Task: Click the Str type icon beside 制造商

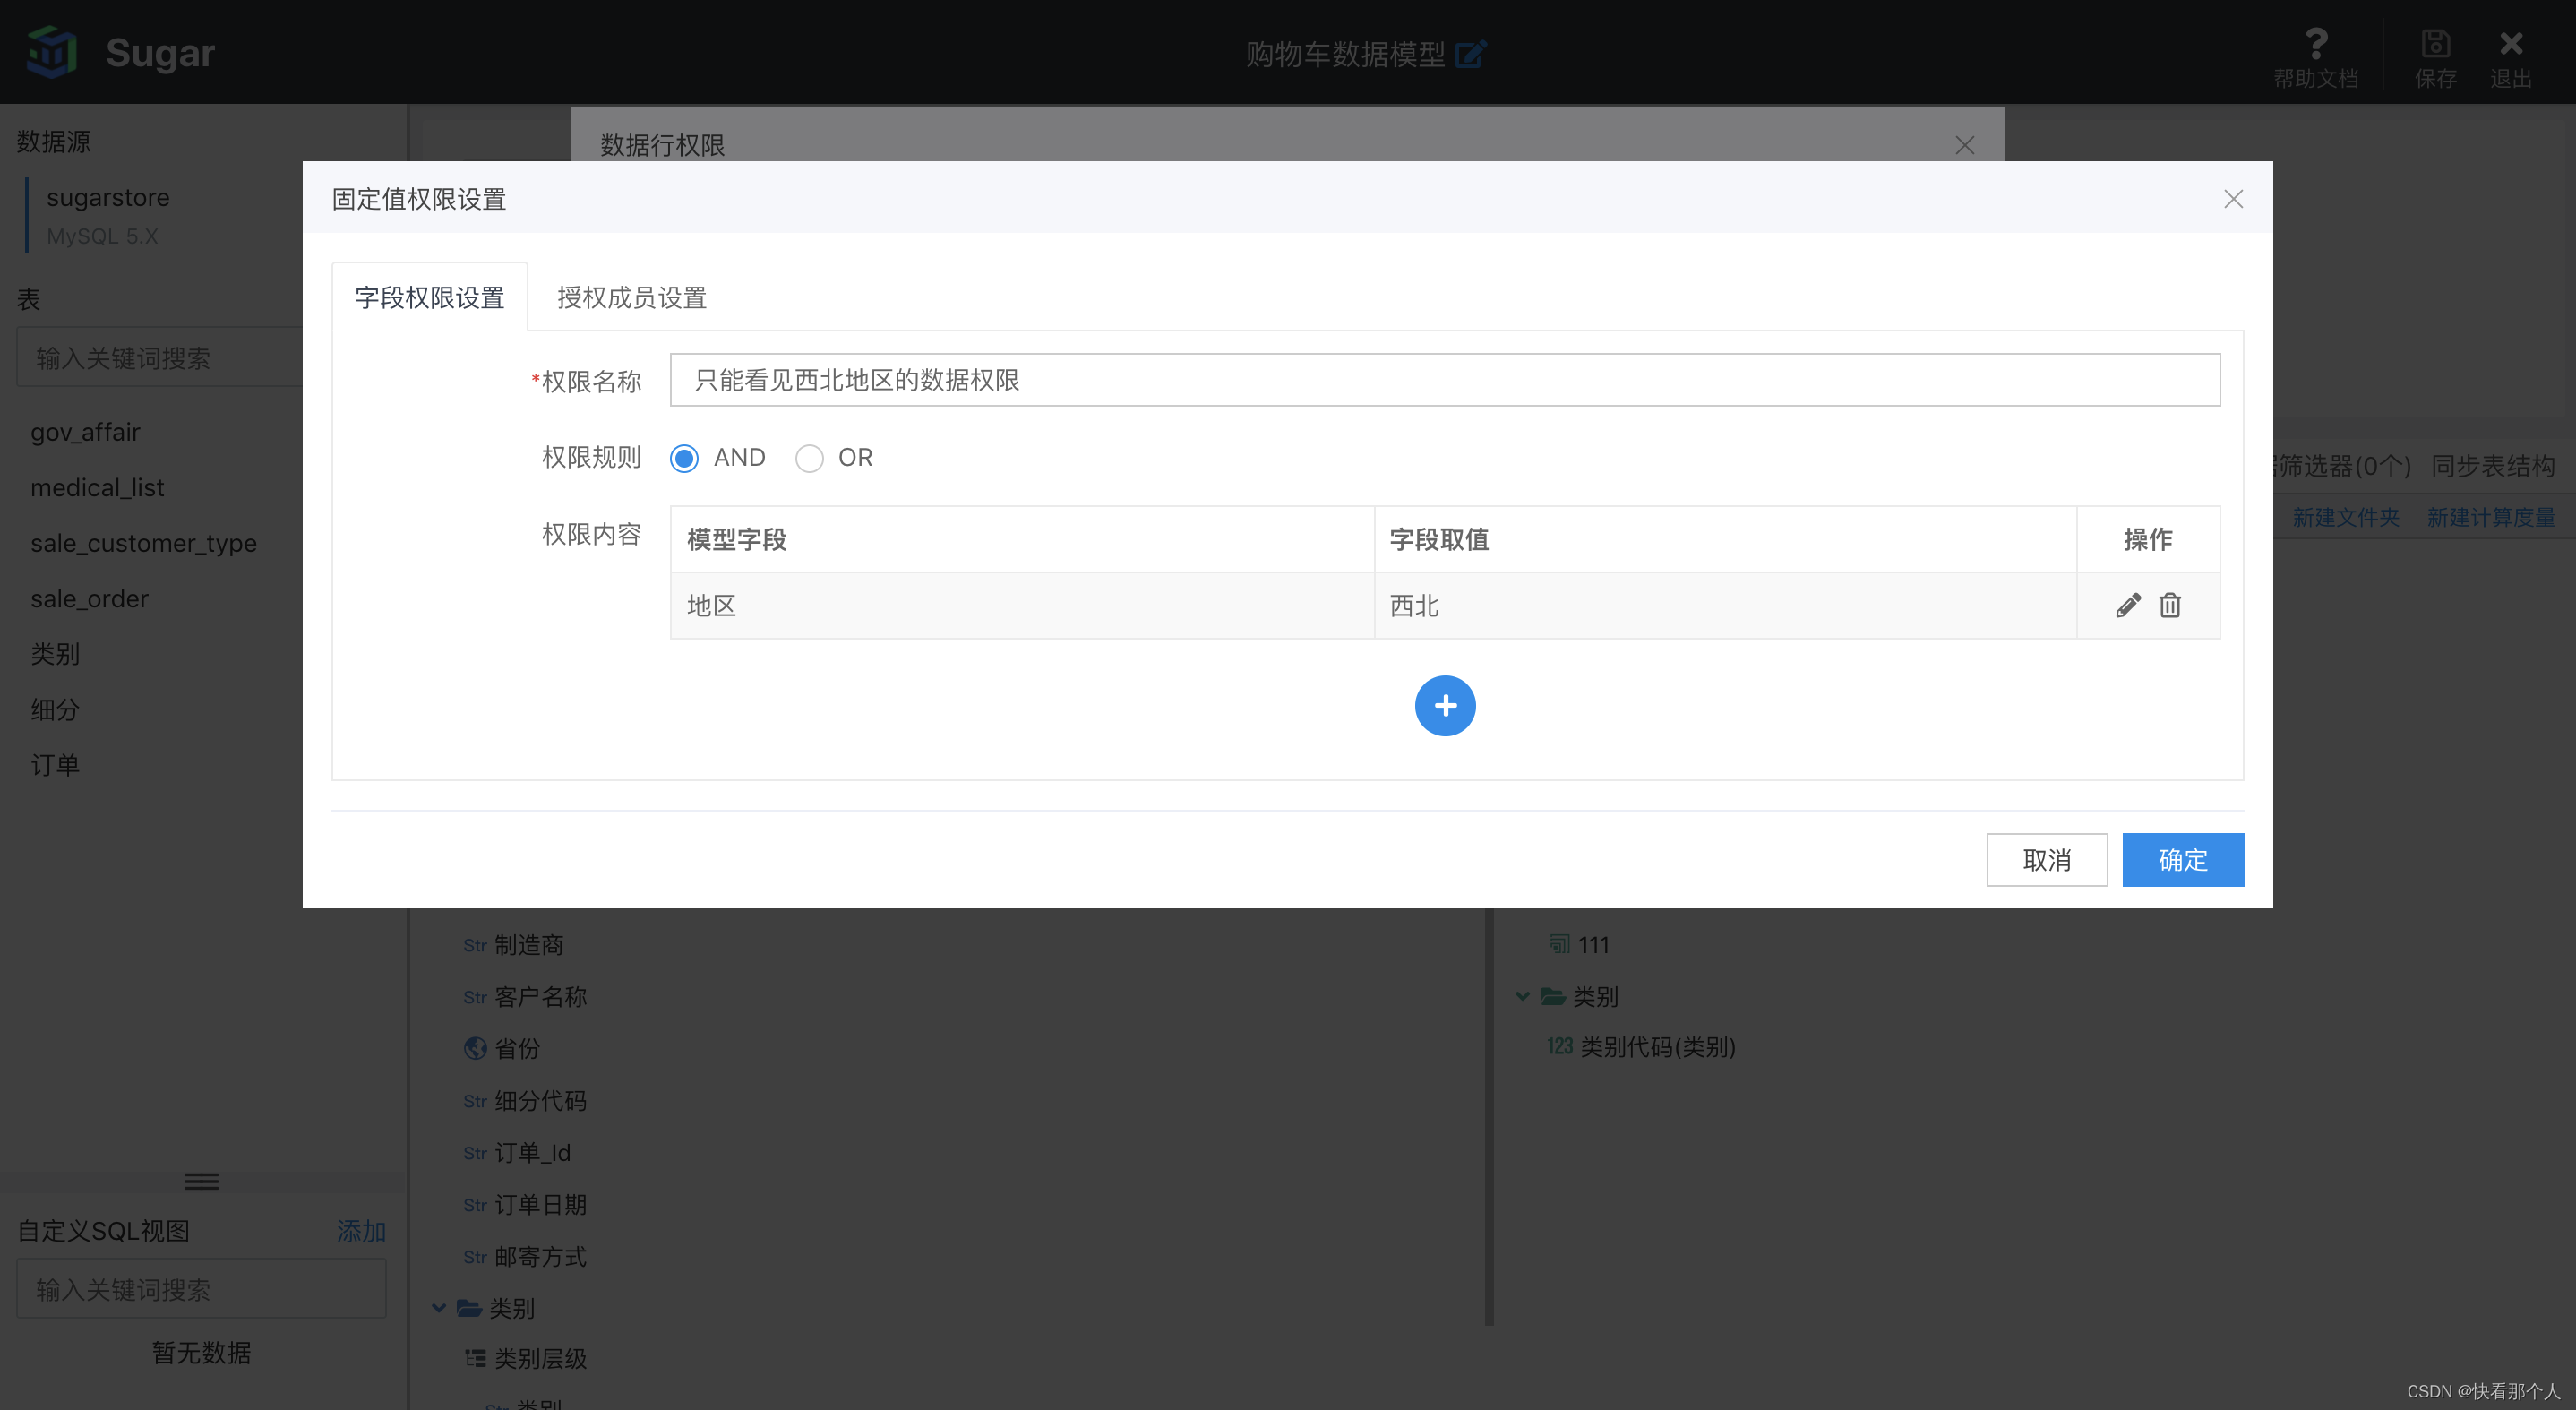Action: pos(475,945)
